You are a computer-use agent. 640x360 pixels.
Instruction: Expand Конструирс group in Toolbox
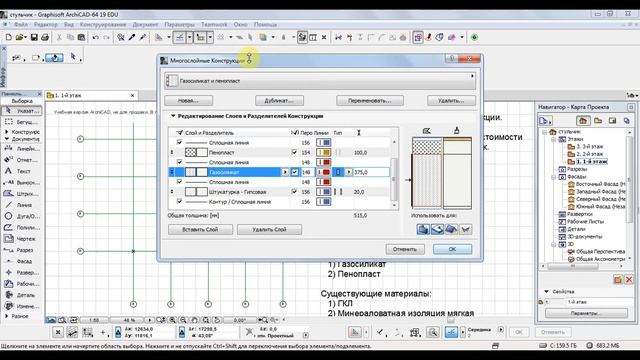coord(7,132)
